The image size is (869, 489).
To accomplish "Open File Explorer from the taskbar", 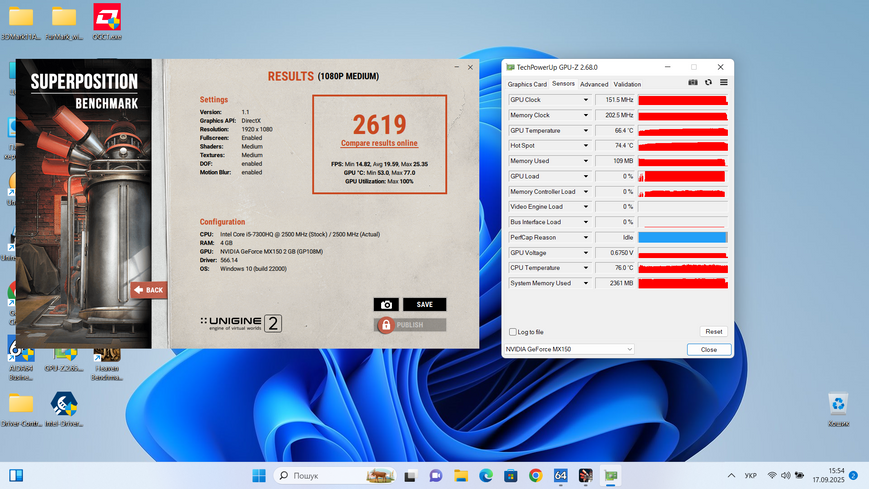I will (x=461, y=476).
